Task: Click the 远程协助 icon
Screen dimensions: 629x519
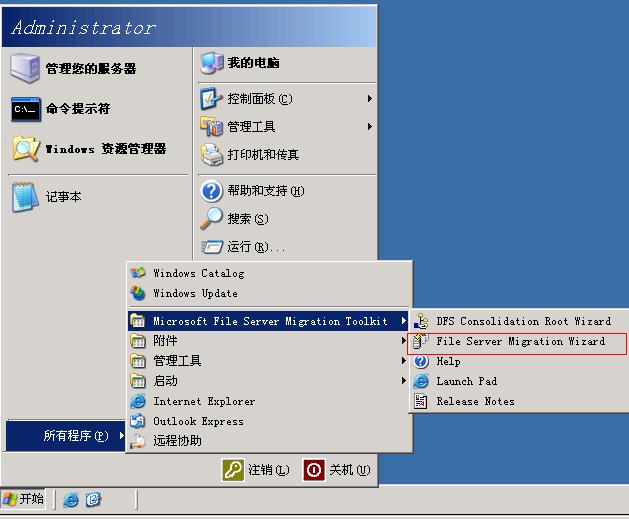Action: (138, 441)
